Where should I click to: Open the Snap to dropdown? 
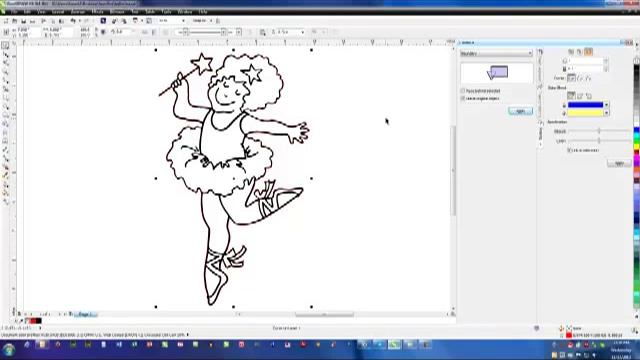click(x=202, y=21)
